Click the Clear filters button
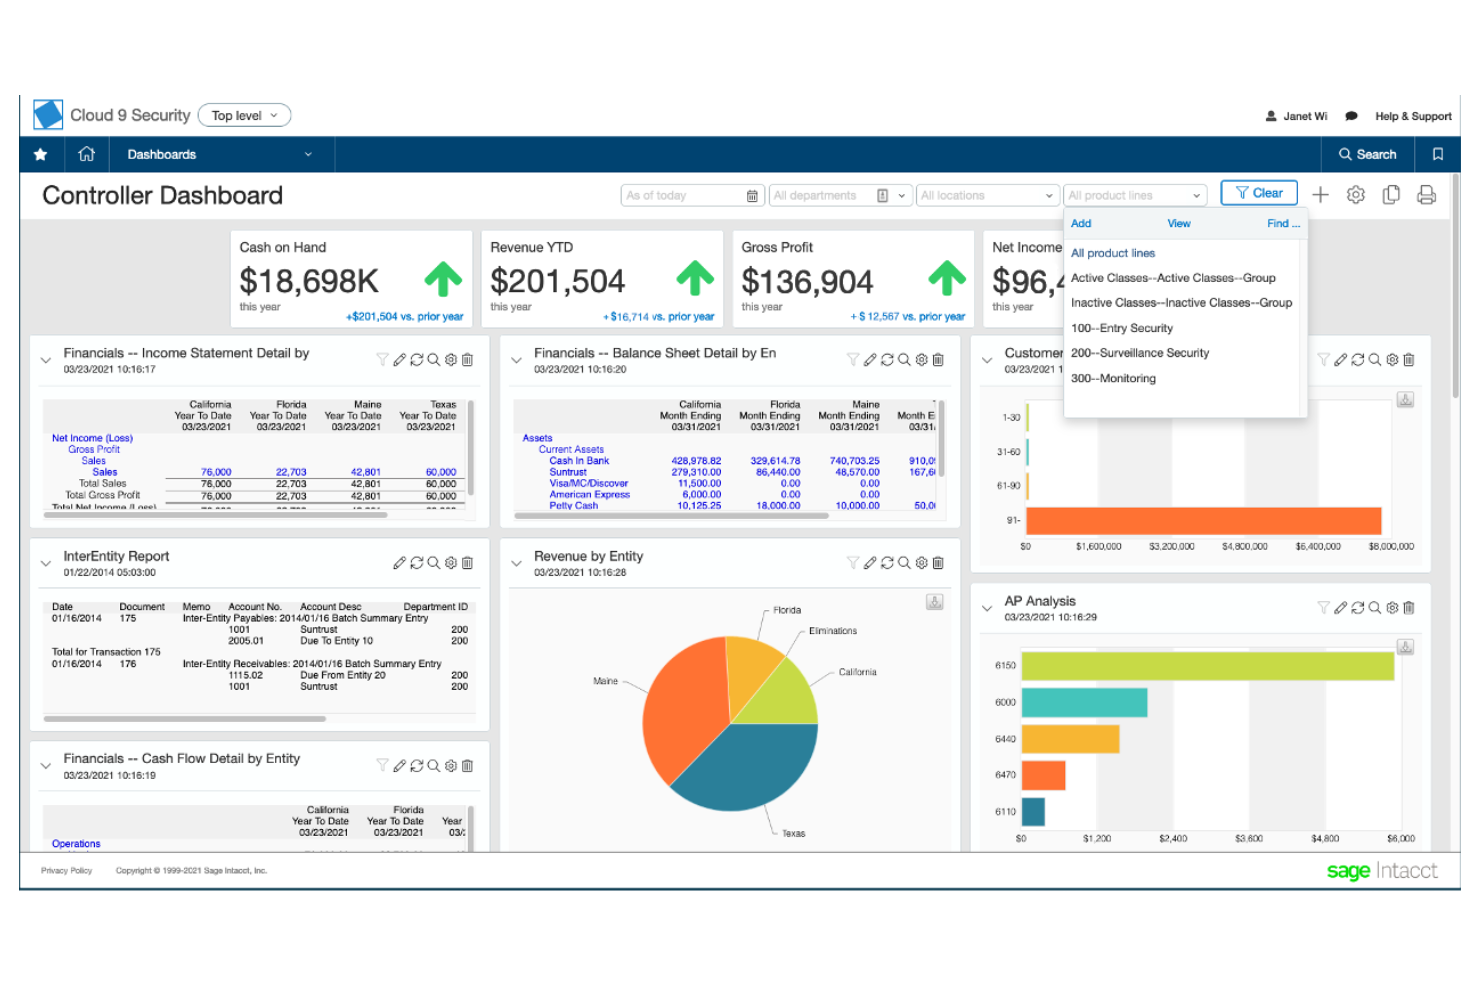Viewport: 1480px width, 987px height. 1258,192
